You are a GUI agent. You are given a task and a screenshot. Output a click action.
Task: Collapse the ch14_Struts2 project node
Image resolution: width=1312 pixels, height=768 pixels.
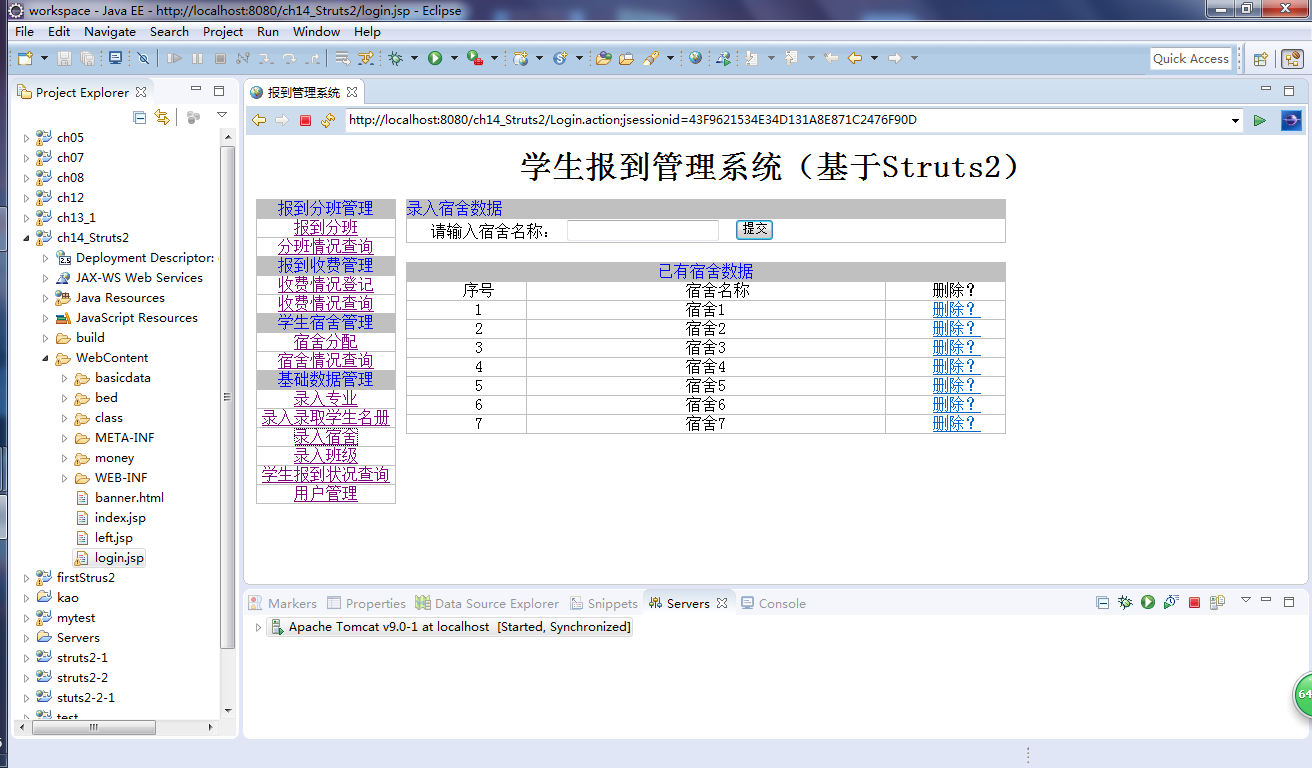coord(27,238)
